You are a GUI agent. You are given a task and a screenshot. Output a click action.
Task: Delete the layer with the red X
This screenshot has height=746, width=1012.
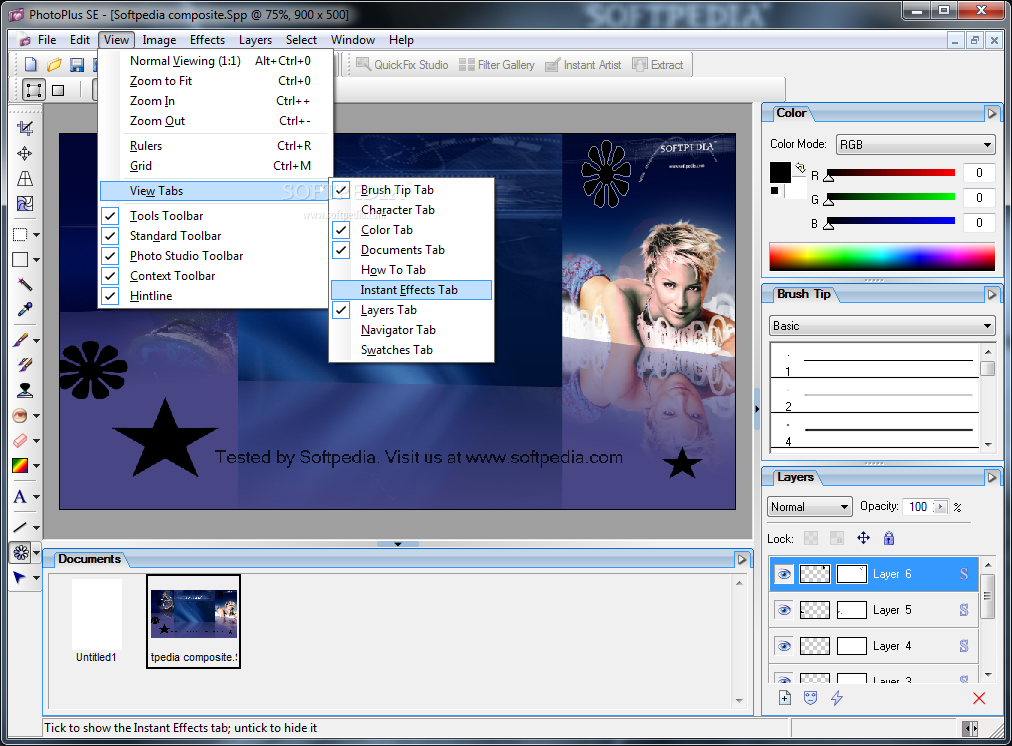[979, 698]
